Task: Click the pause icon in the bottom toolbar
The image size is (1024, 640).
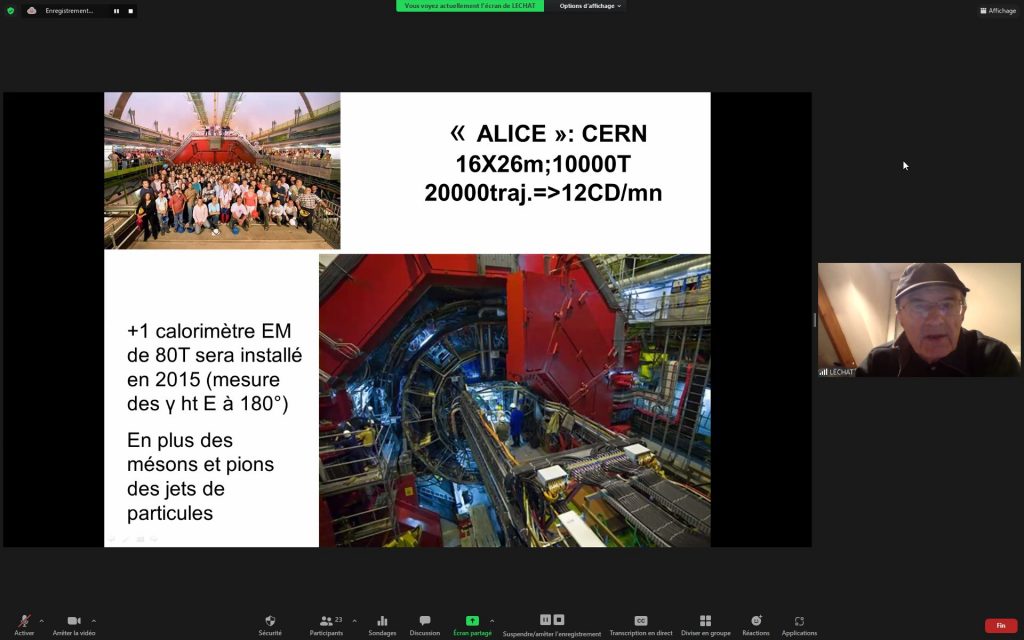Action: click(545, 620)
